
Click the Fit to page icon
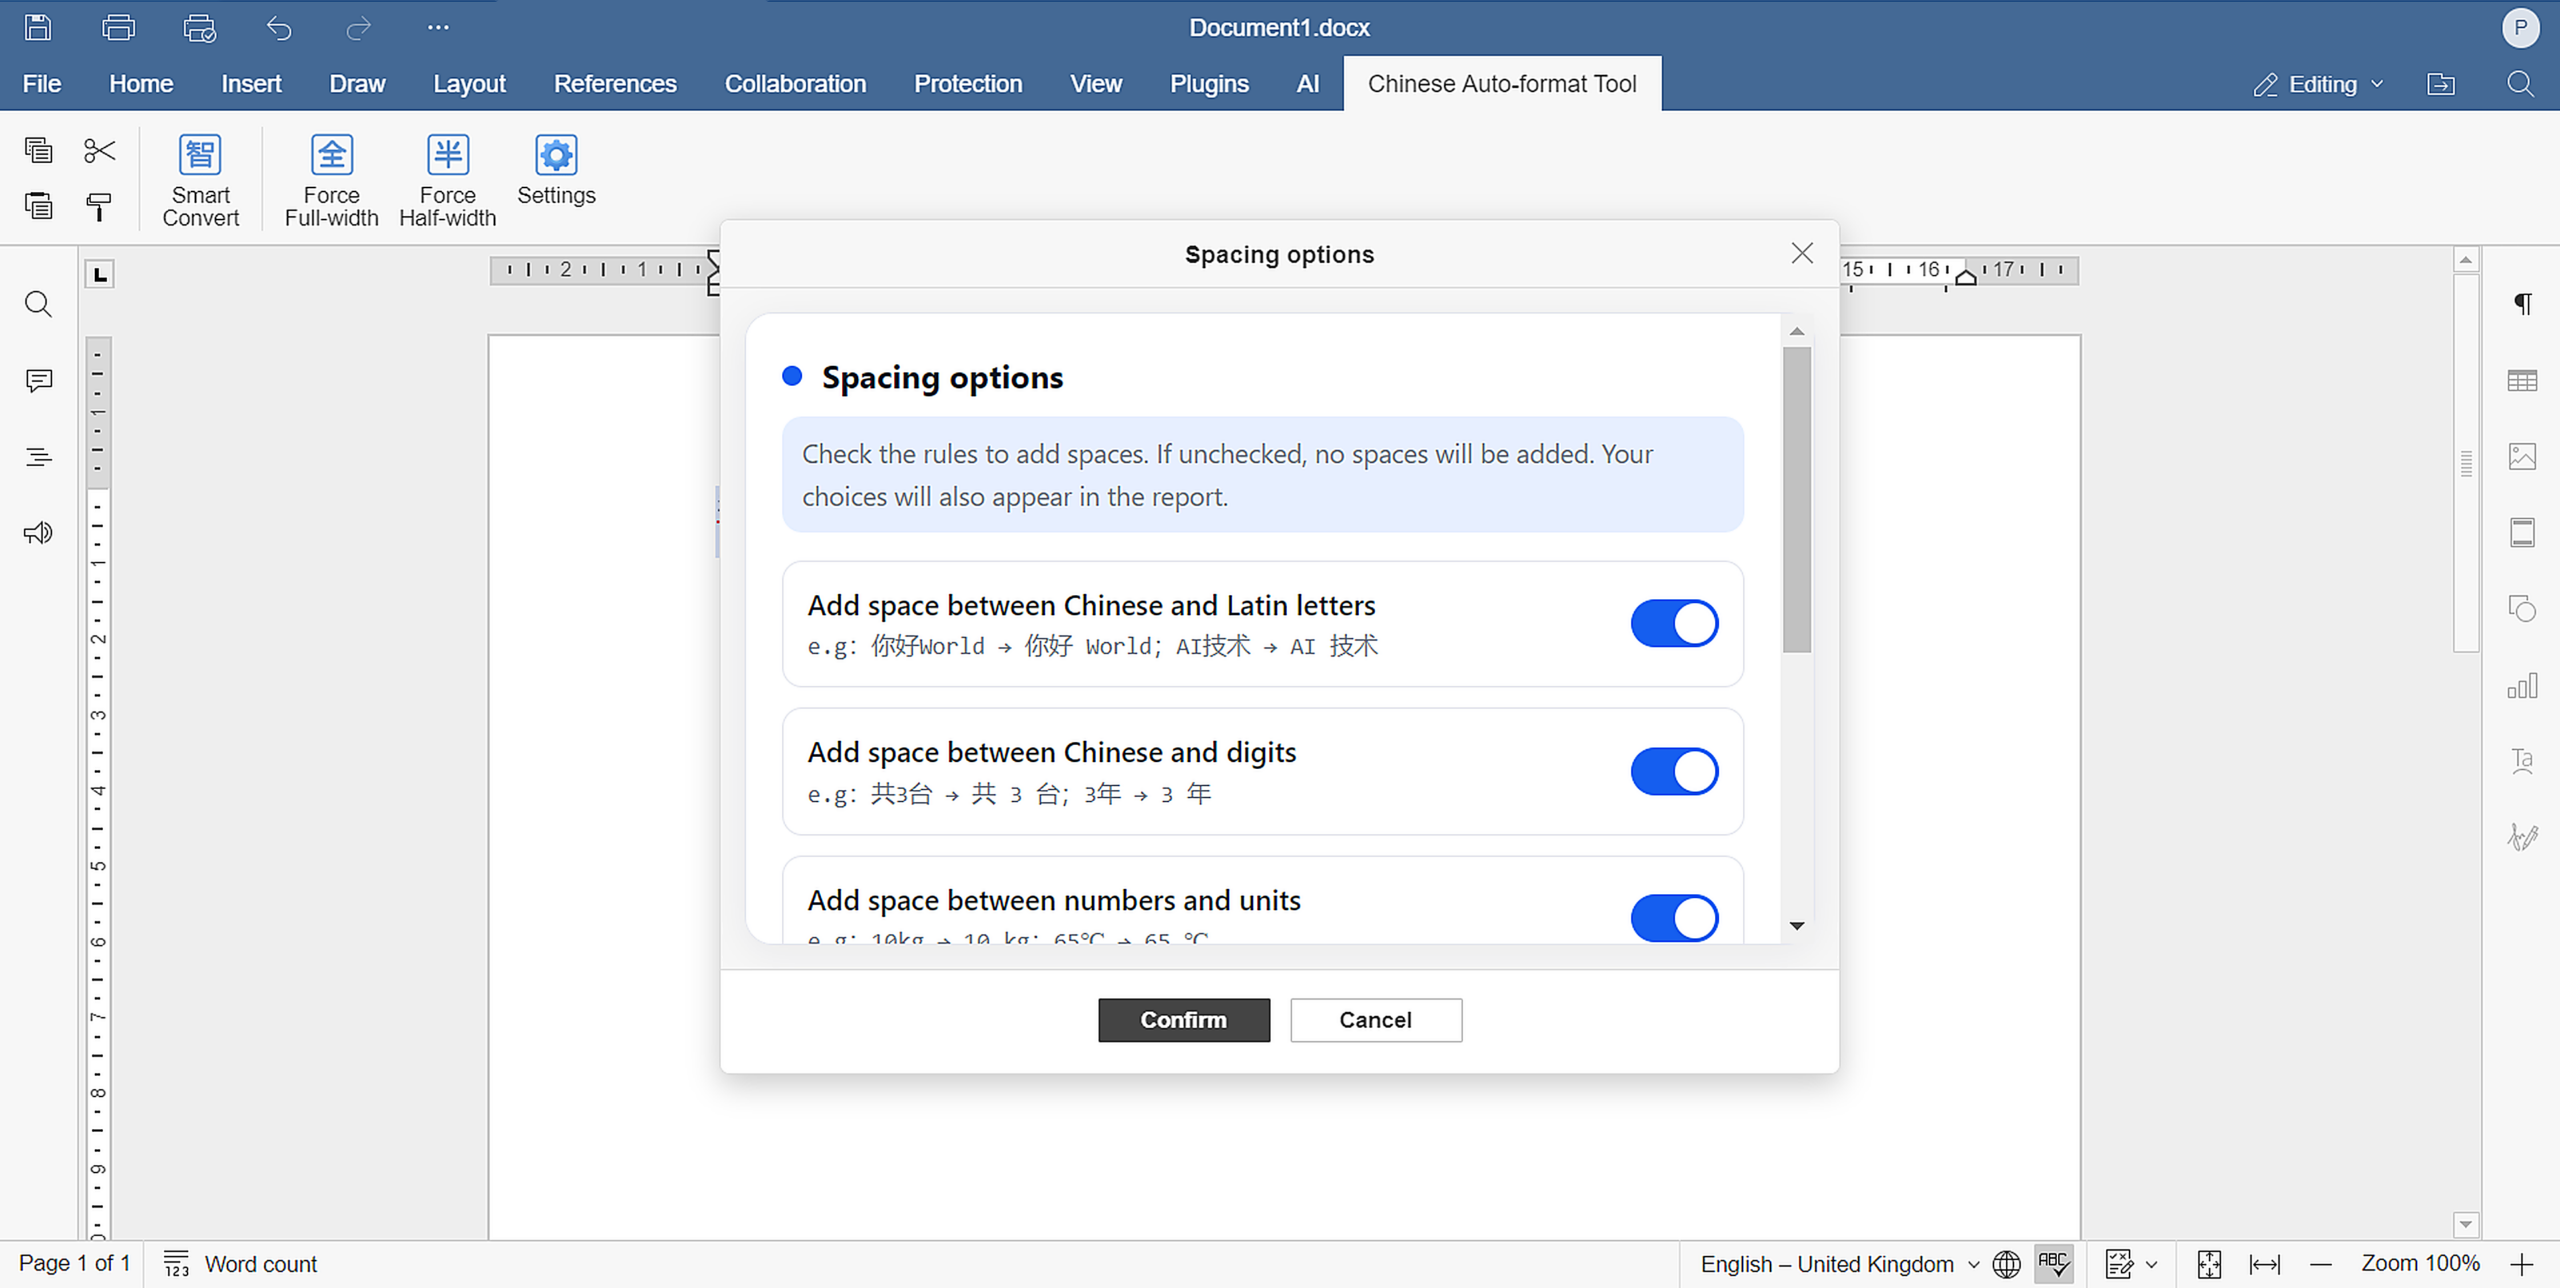pyautogui.click(x=2209, y=1264)
